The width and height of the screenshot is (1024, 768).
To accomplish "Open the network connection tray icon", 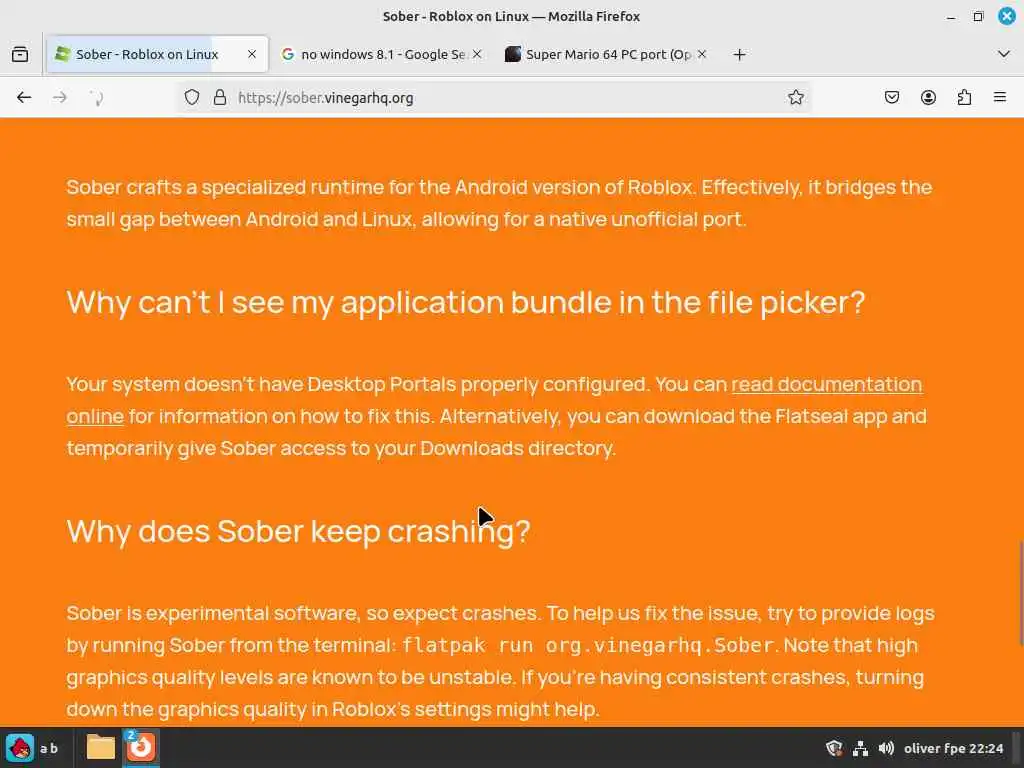I will click(860, 748).
